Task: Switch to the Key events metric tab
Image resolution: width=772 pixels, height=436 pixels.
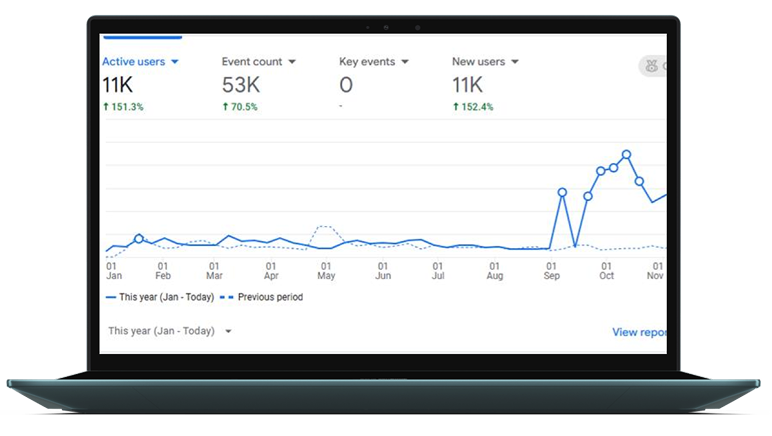Action: (367, 62)
